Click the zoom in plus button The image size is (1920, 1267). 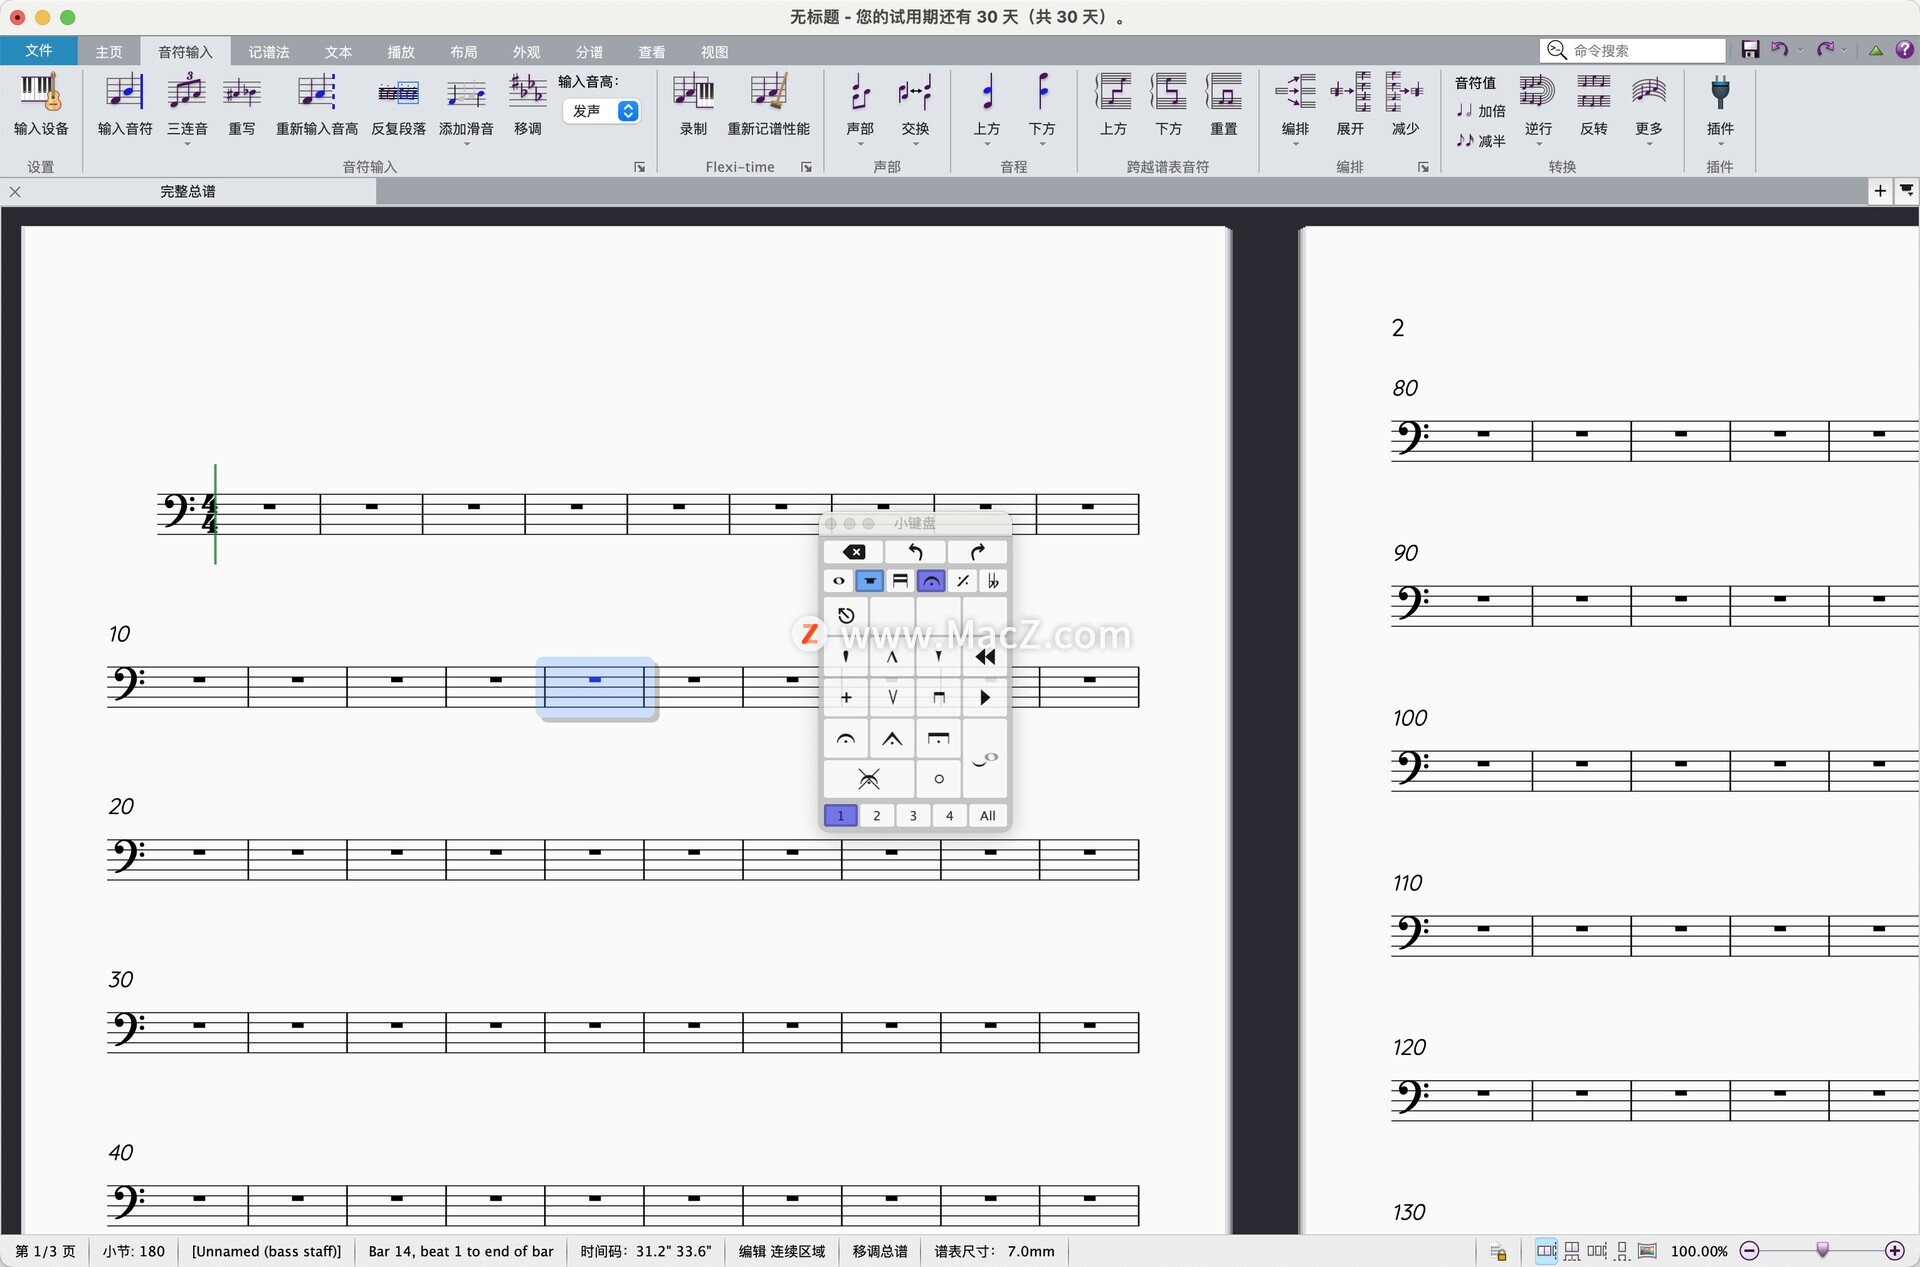point(1895,1251)
